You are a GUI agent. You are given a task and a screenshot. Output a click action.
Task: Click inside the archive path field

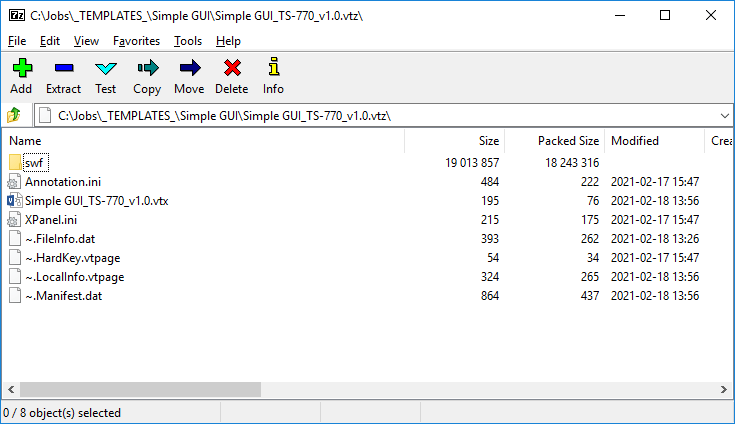380,115
